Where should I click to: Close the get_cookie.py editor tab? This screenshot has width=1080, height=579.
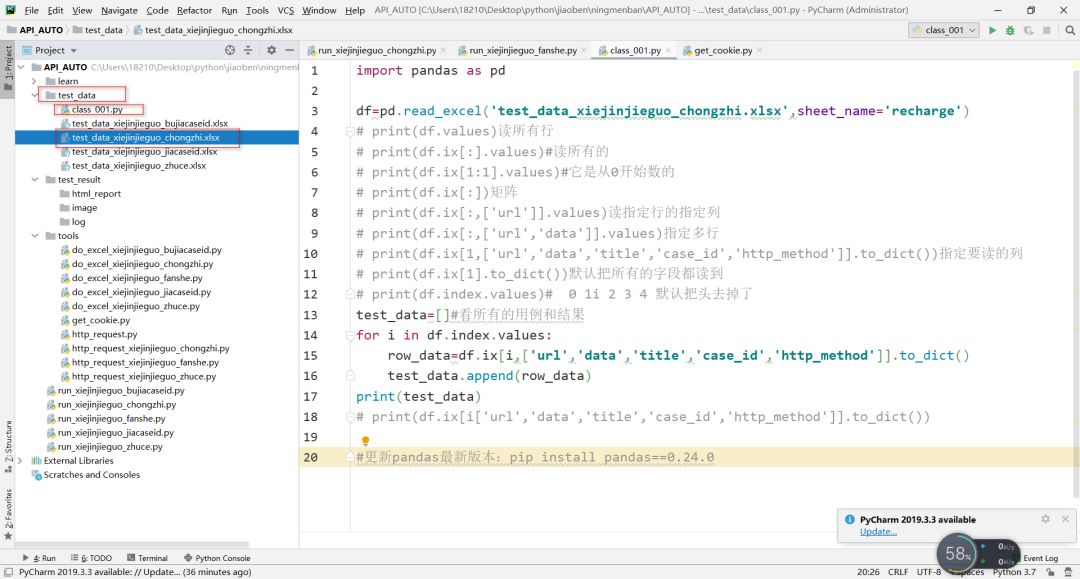click(759, 50)
